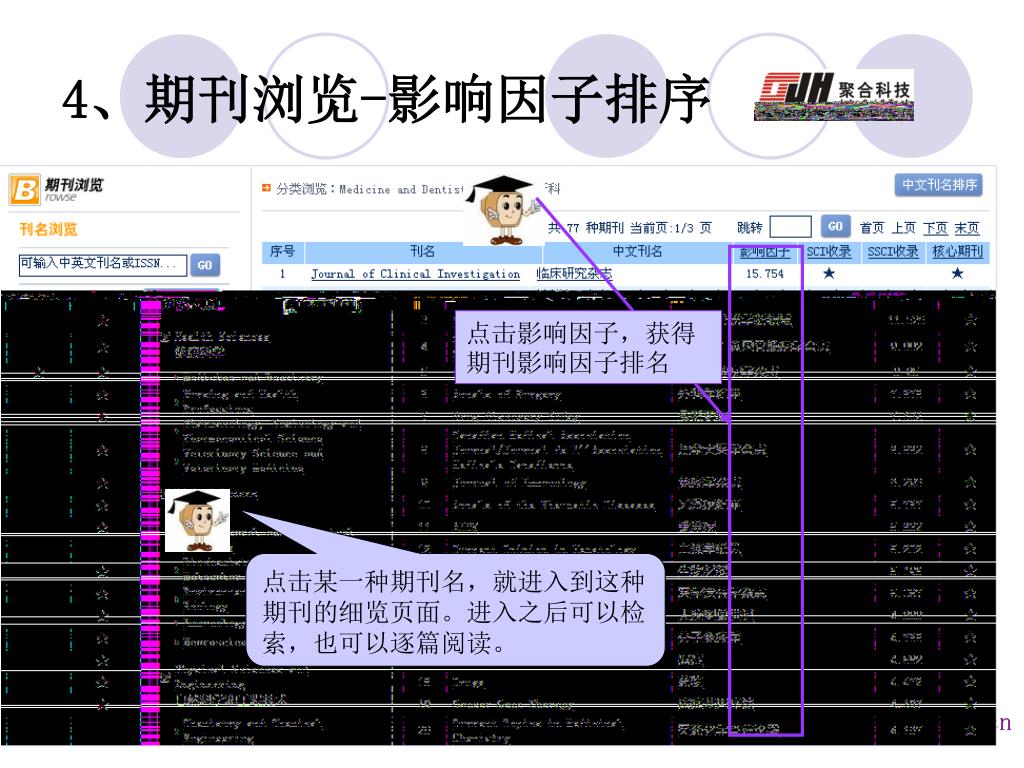Click the 核心期刊 column header

point(957,252)
